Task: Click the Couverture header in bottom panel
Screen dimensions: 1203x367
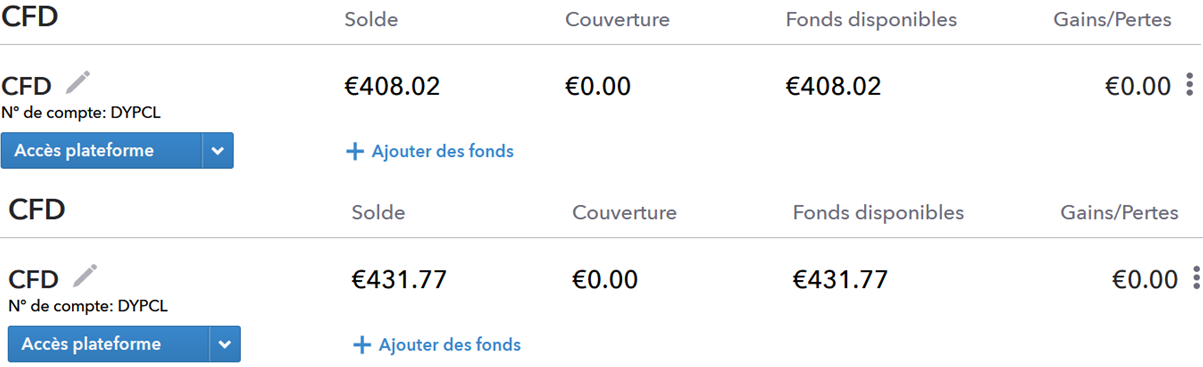Action: click(x=624, y=213)
